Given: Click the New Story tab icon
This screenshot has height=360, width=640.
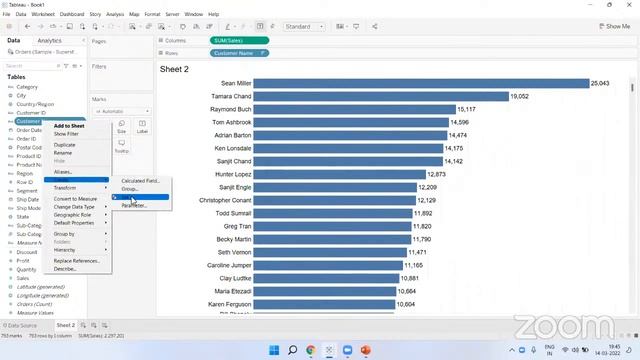Looking at the screenshot, I should [105, 325].
